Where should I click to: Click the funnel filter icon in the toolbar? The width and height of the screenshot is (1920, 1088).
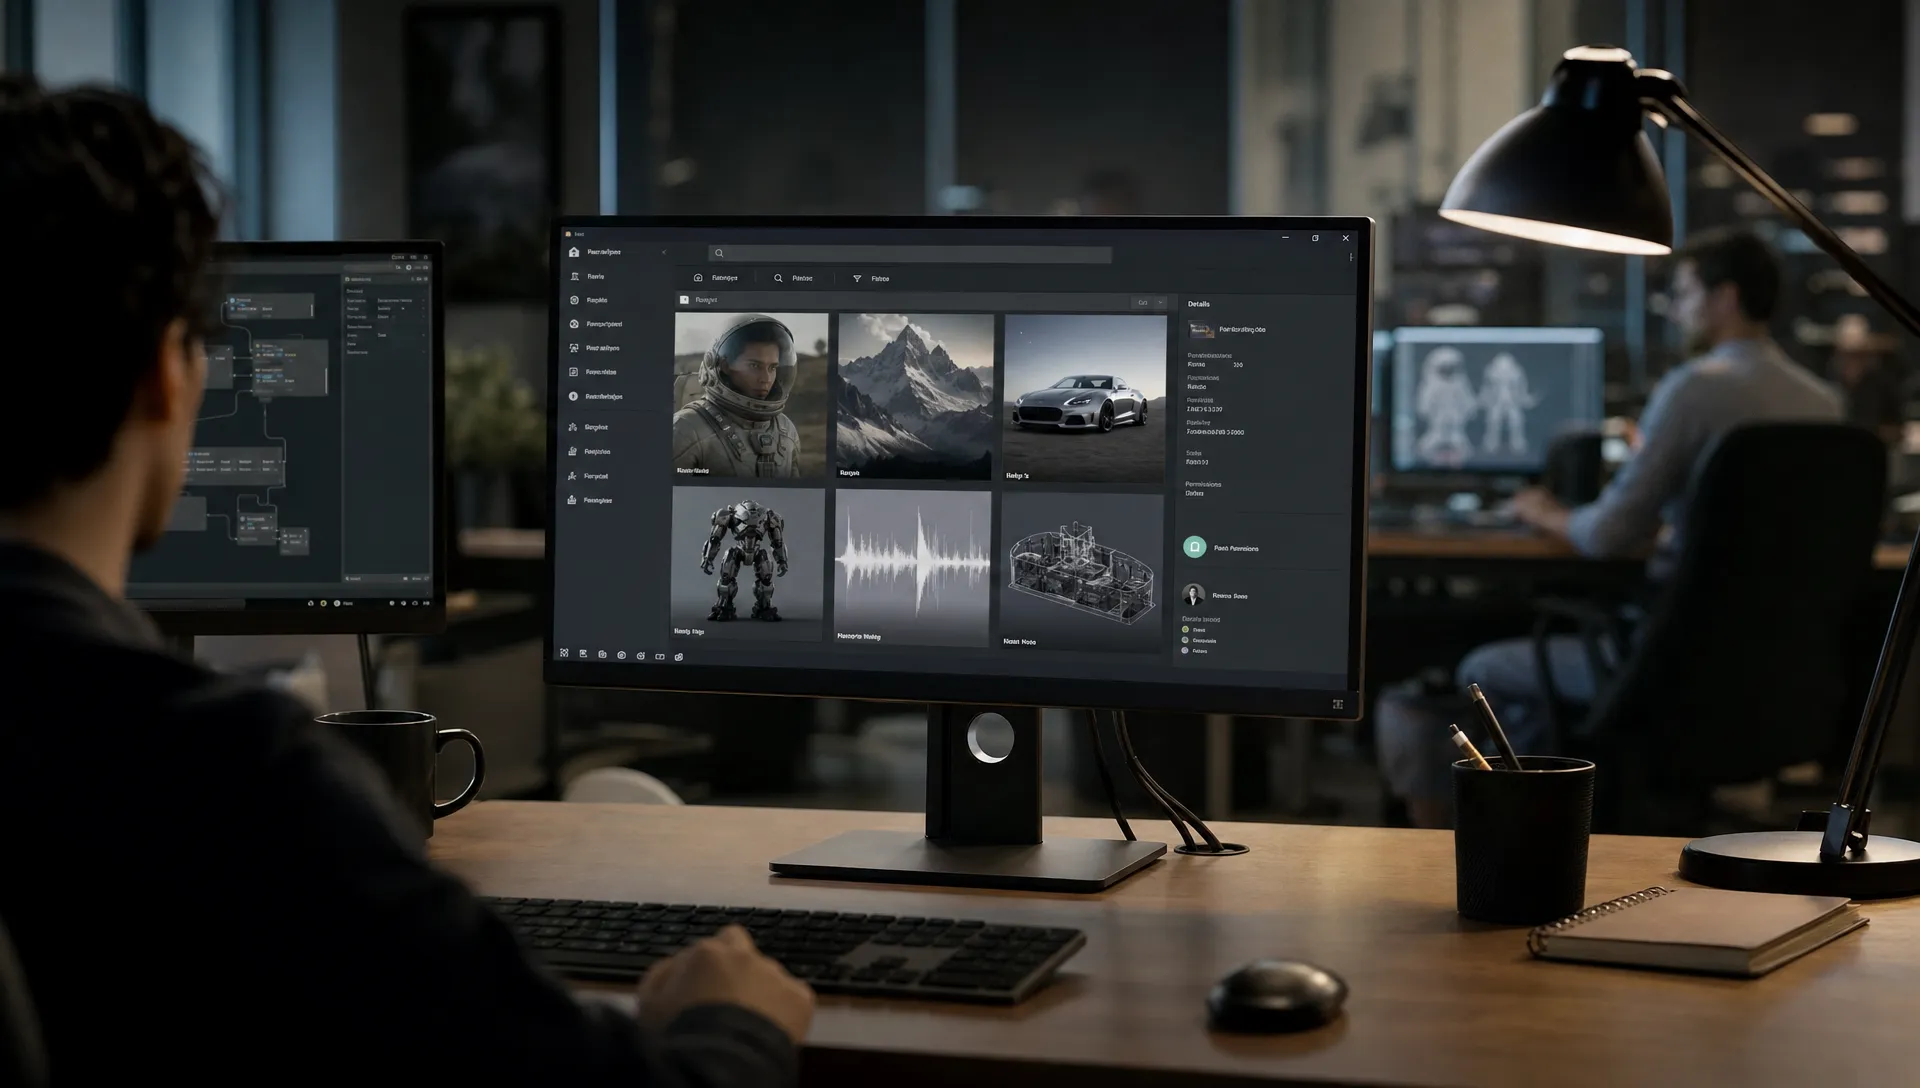[x=857, y=279]
